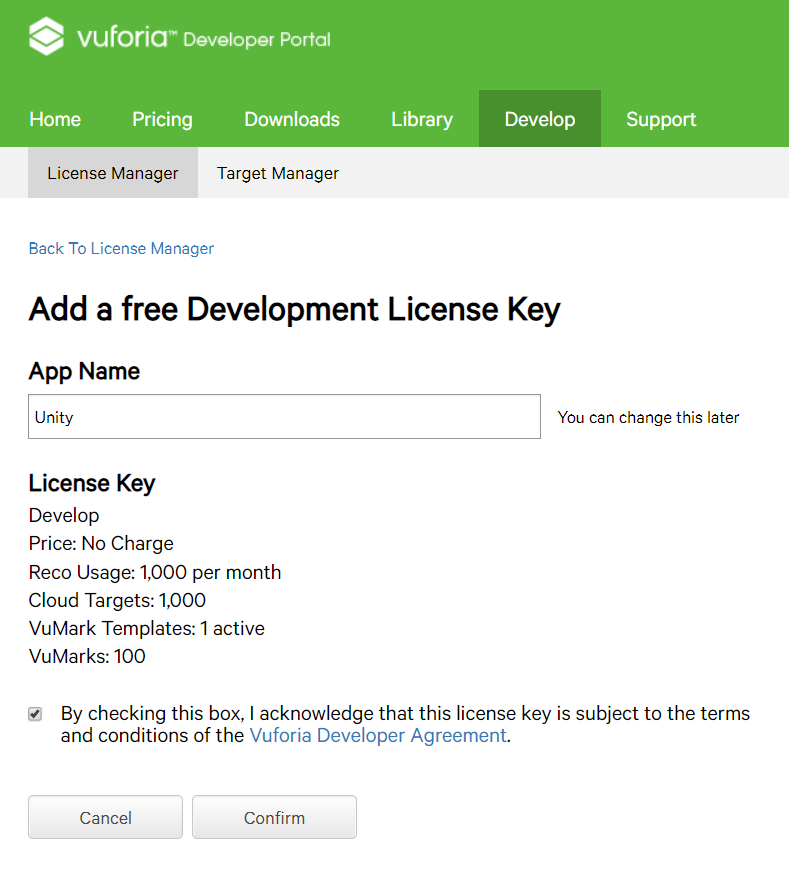Open the Support menu
This screenshot has height=883, width=789.
pos(661,119)
